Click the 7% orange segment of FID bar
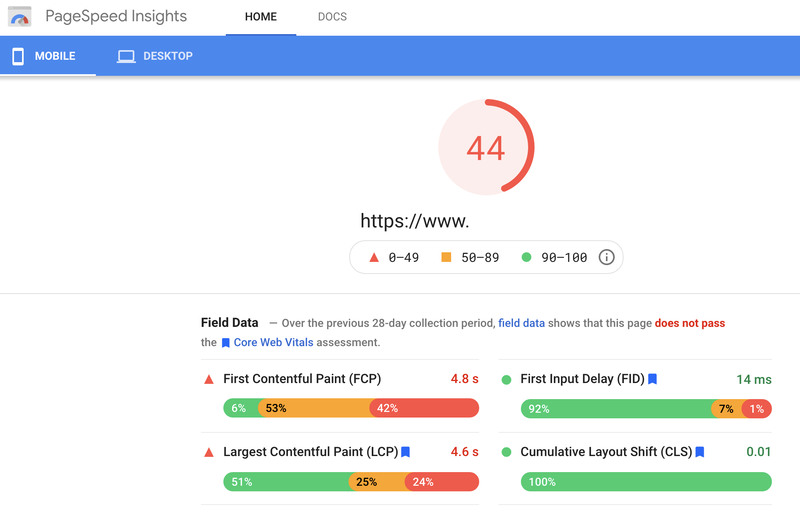This screenshot has width=800, height=511. [727, 408]
